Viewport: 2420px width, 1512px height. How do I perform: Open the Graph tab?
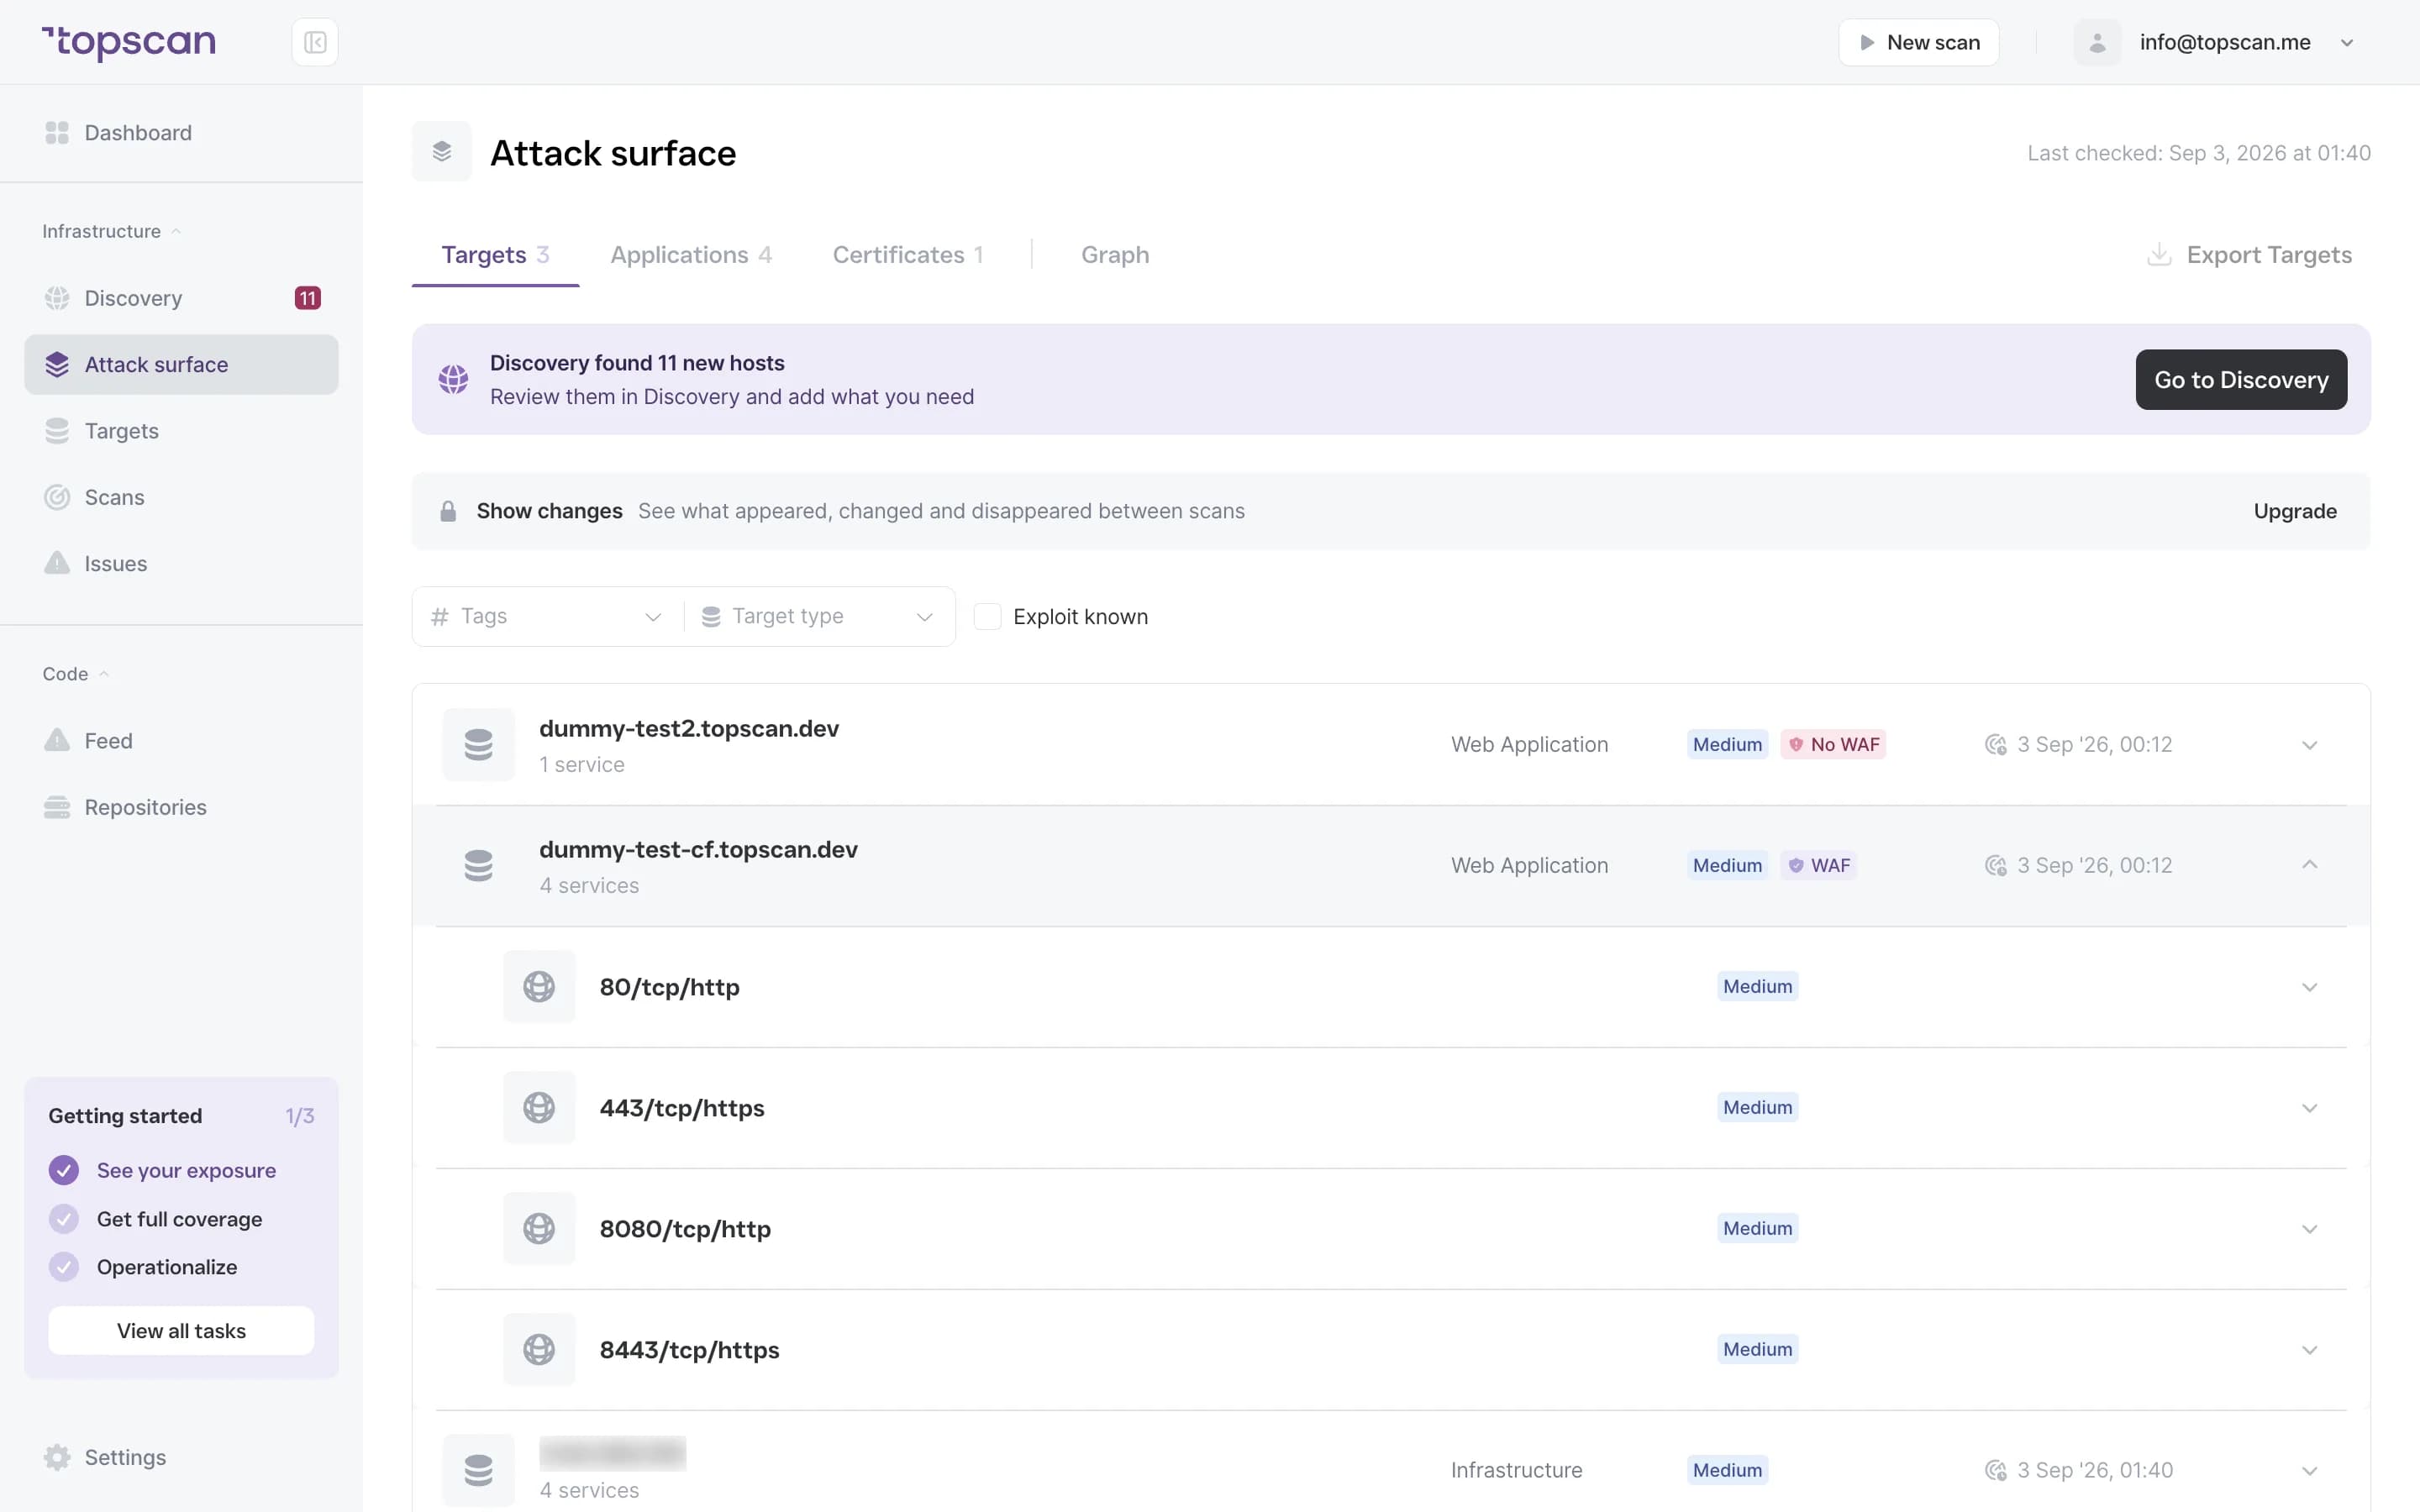1115,254
